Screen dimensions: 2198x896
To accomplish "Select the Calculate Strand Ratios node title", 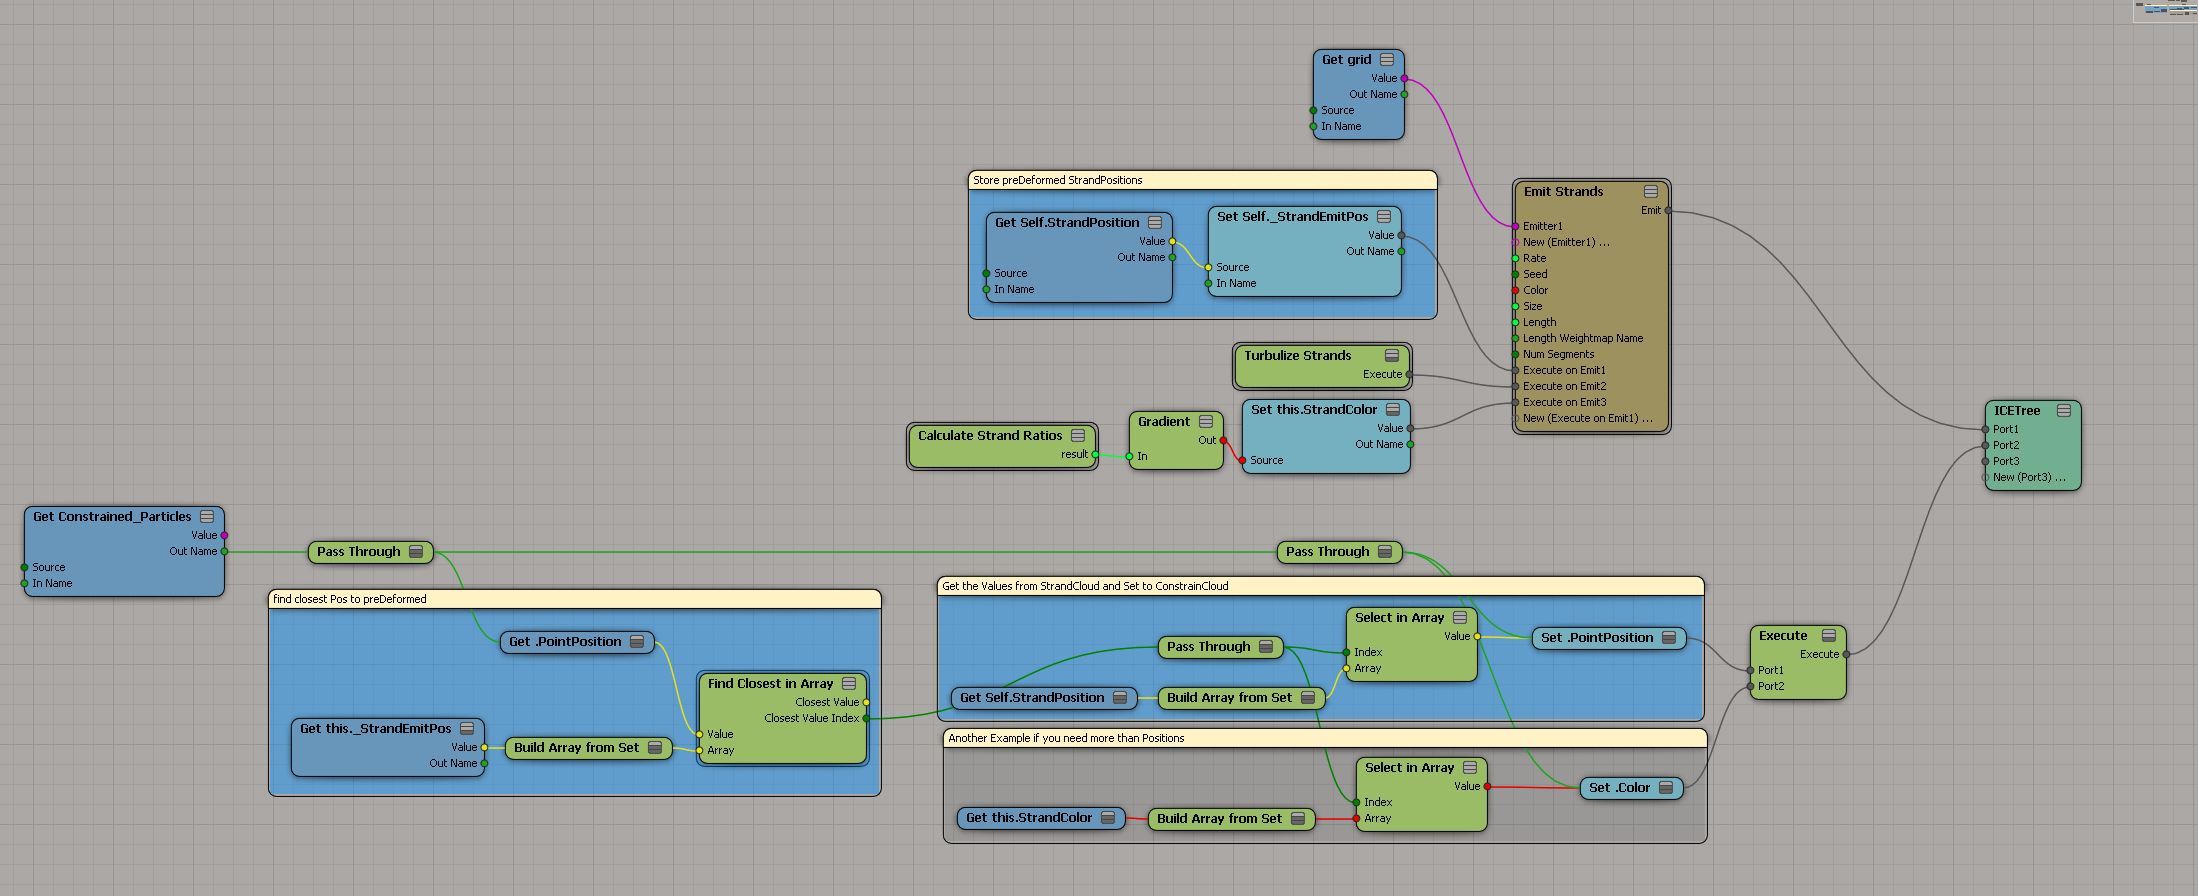I will [990, 436].
